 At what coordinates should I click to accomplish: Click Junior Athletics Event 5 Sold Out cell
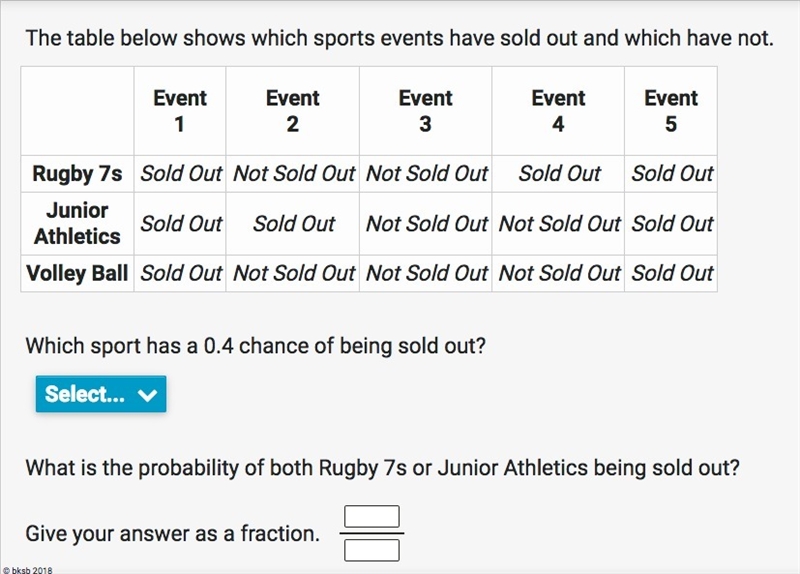671,223
